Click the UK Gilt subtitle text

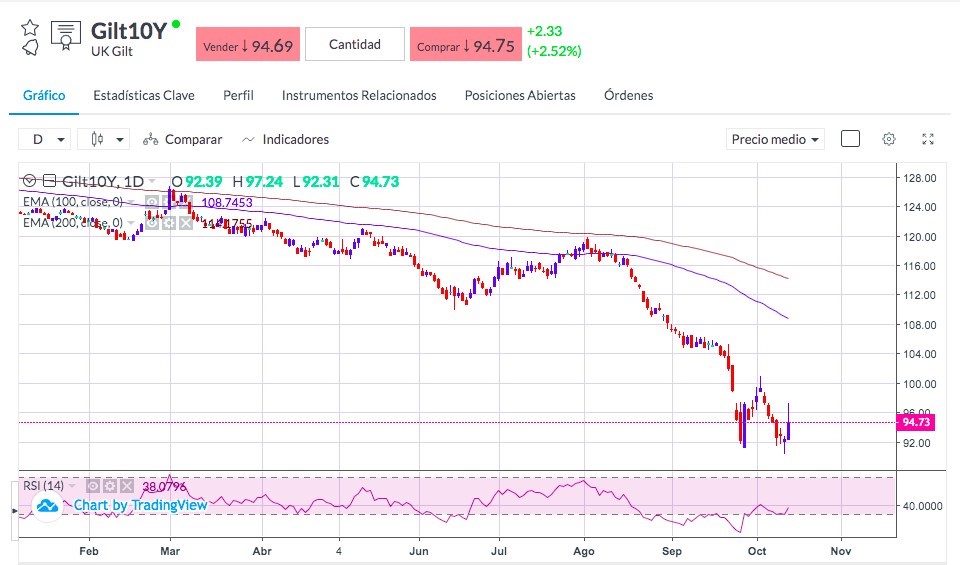(x=112, y=51)
